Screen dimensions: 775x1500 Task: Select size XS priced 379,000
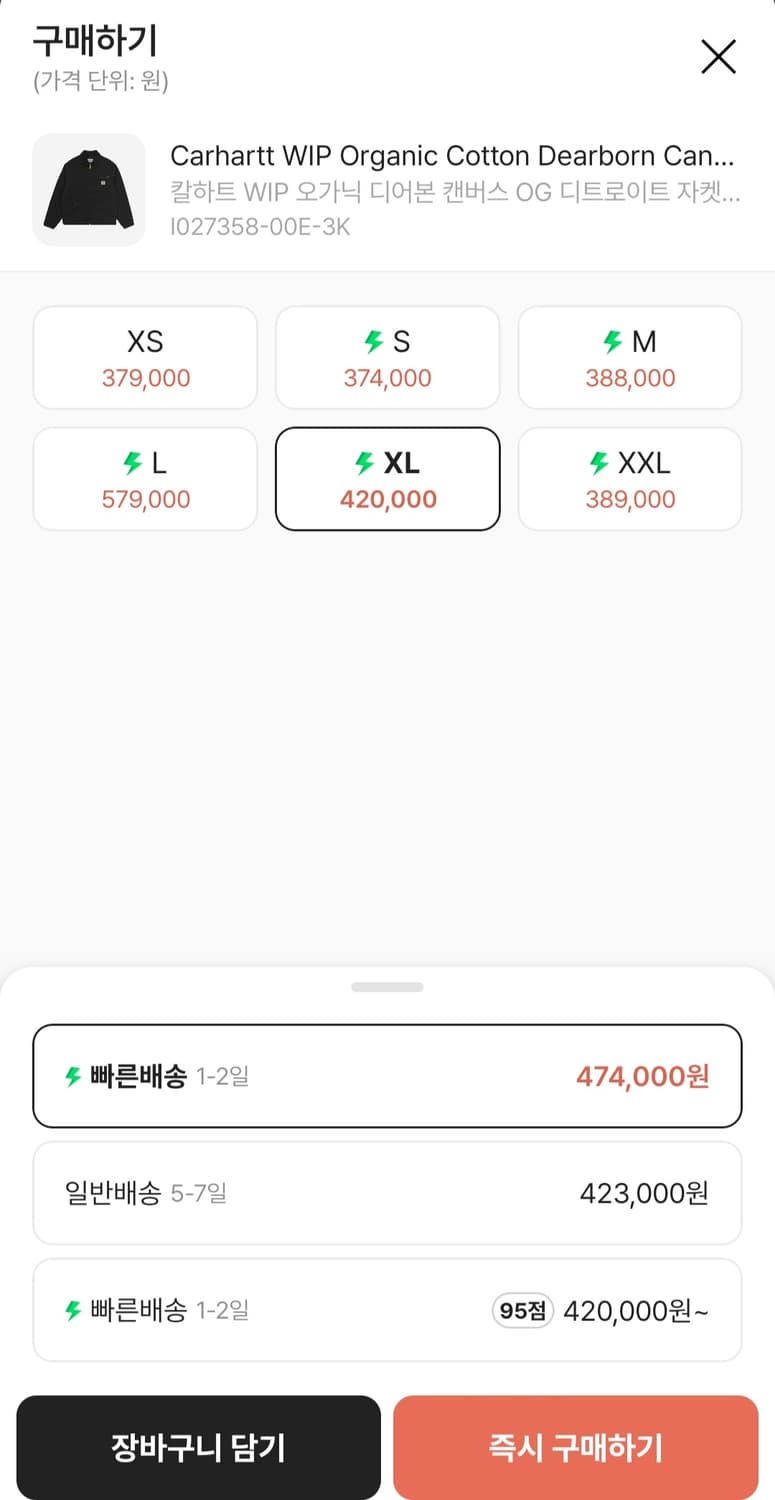tap(145, 358)
